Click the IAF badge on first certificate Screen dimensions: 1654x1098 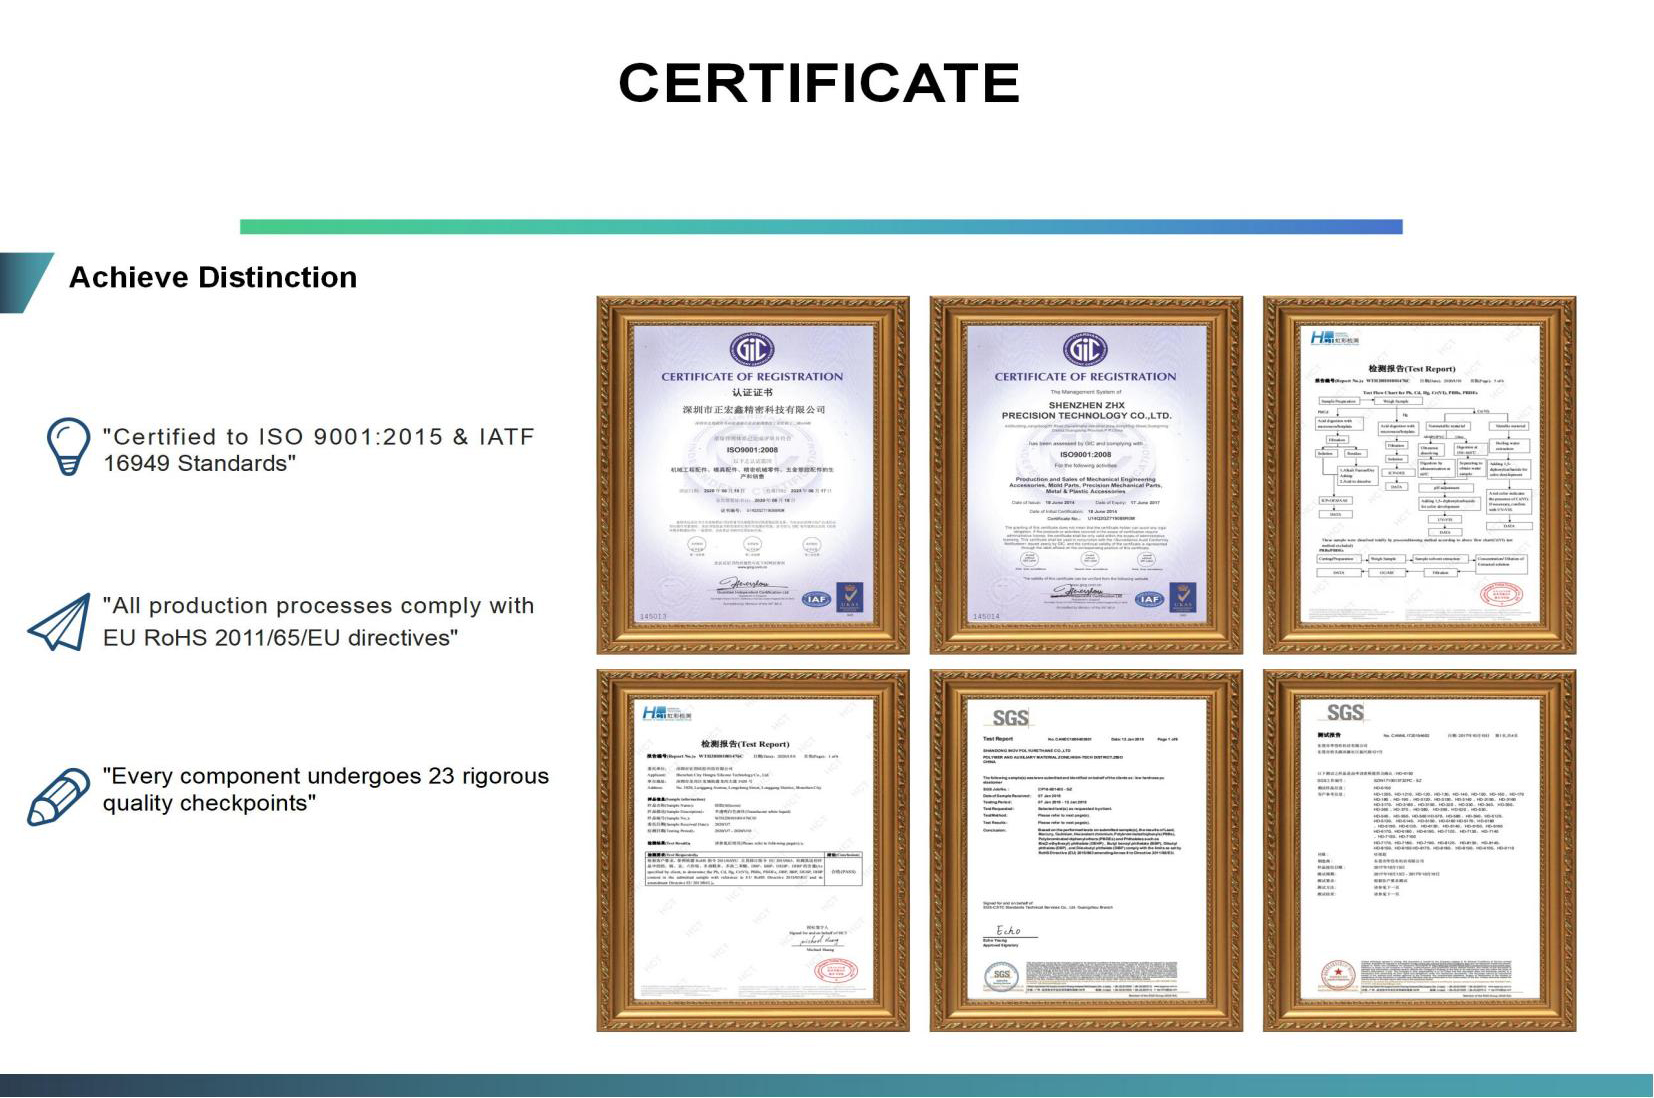pyautogui.click(x=816, y=599)
